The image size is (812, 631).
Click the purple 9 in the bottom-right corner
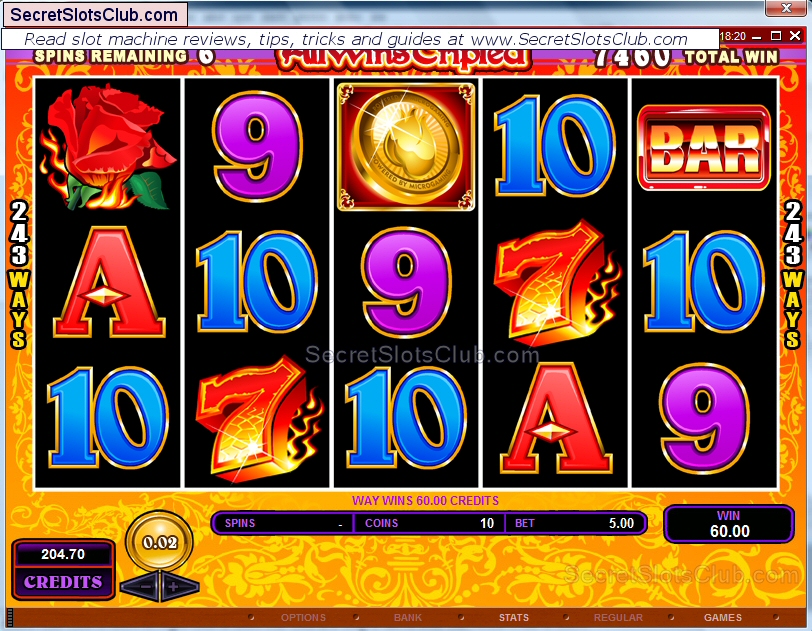tap(704, 419)
